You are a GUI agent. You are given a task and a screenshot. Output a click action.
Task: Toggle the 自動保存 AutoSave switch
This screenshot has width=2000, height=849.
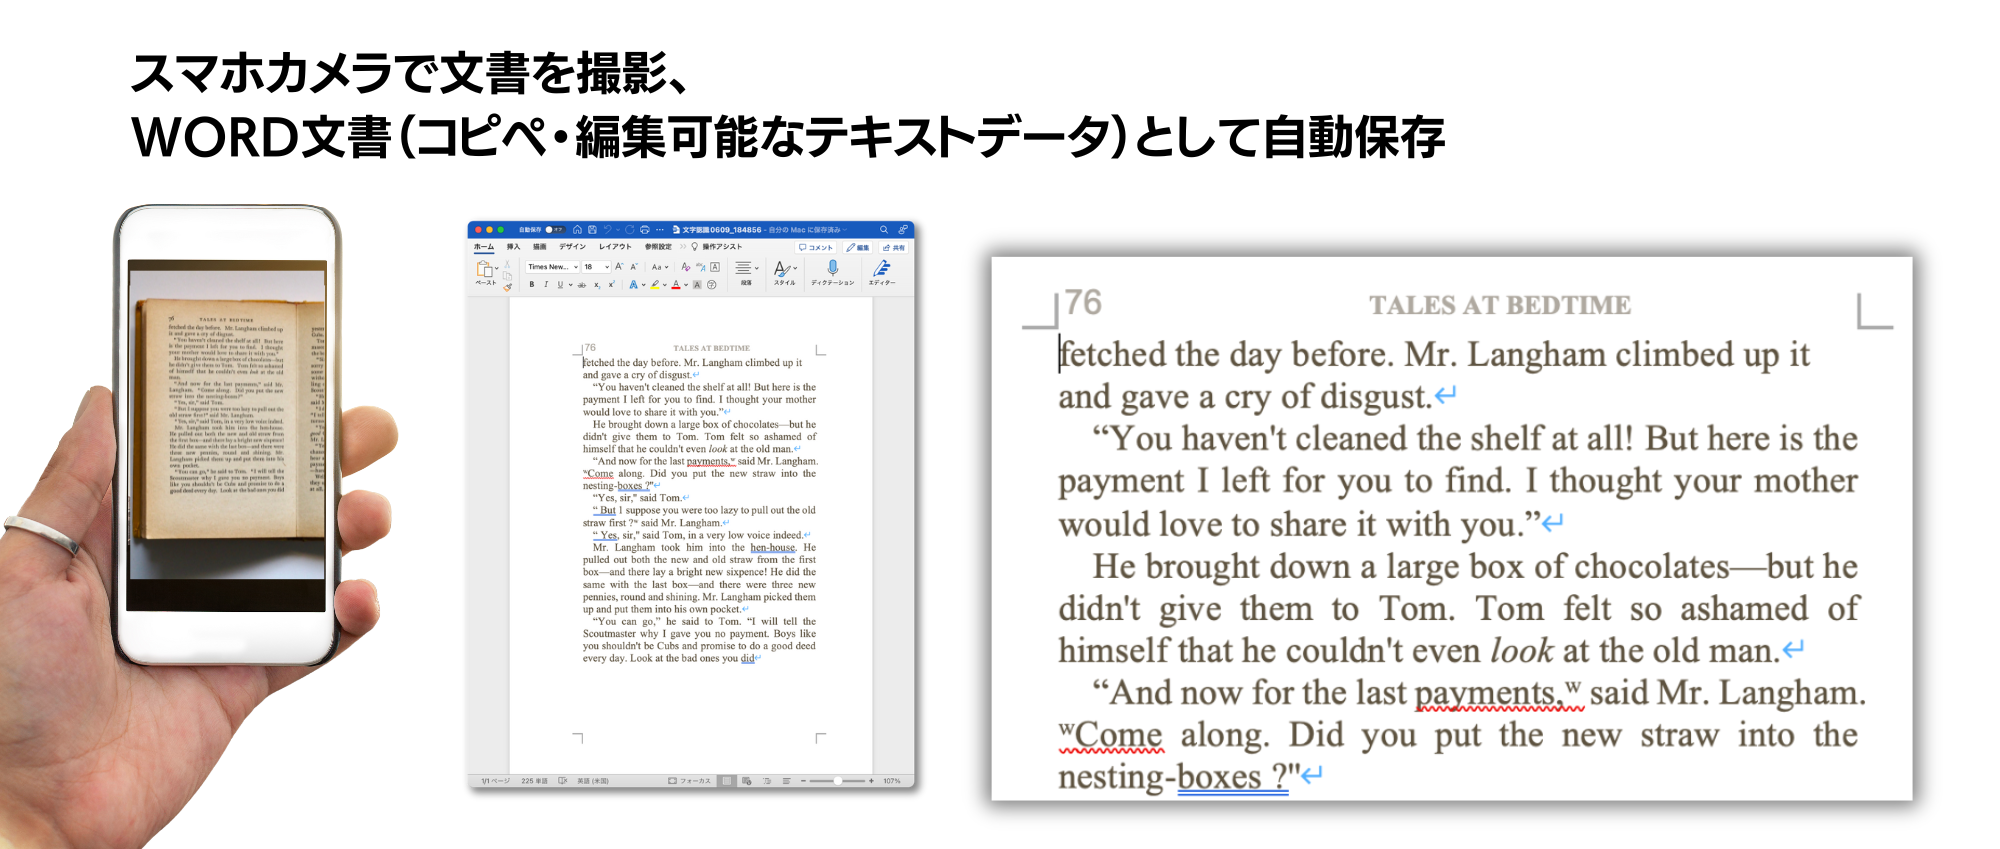[555, 230]
